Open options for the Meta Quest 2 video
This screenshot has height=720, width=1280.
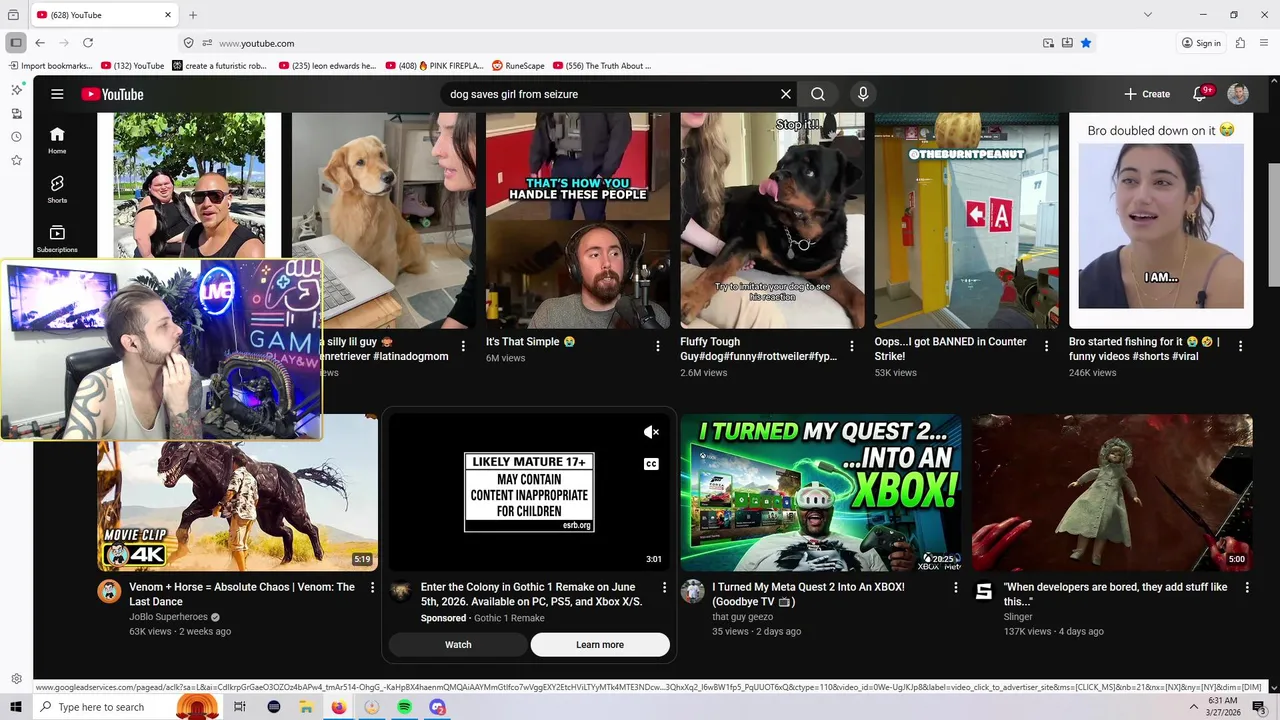(955, 588)
